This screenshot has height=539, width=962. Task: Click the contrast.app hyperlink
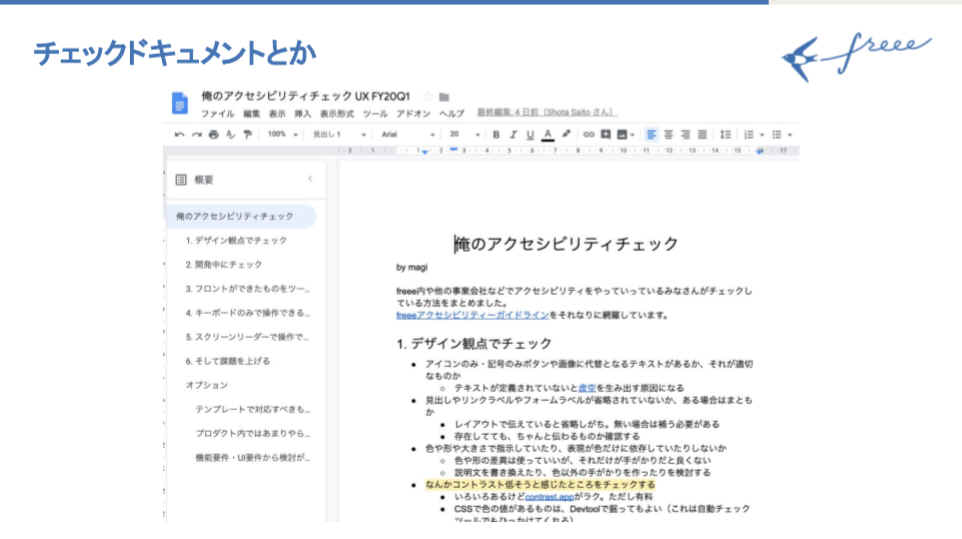551,496
